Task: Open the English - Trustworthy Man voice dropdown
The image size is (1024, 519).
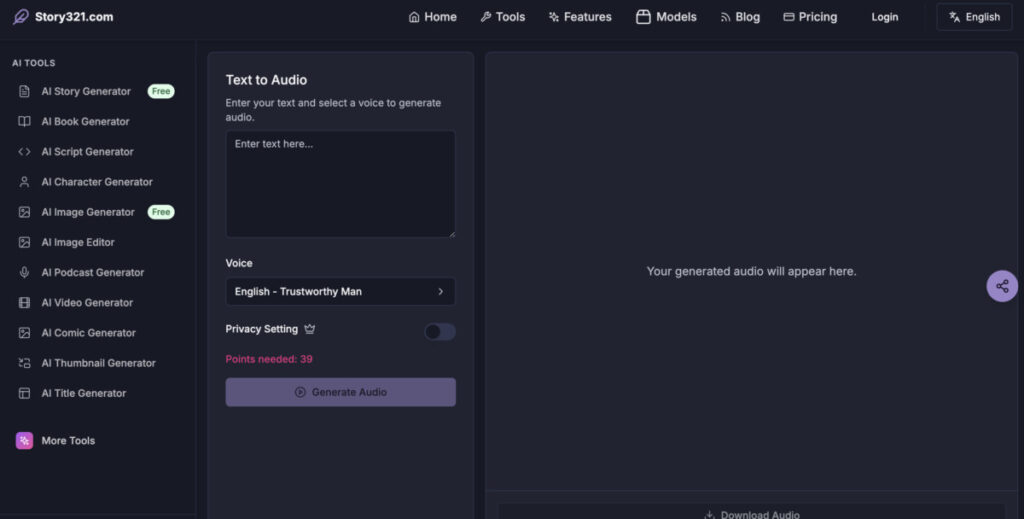Action: point(340,291)
